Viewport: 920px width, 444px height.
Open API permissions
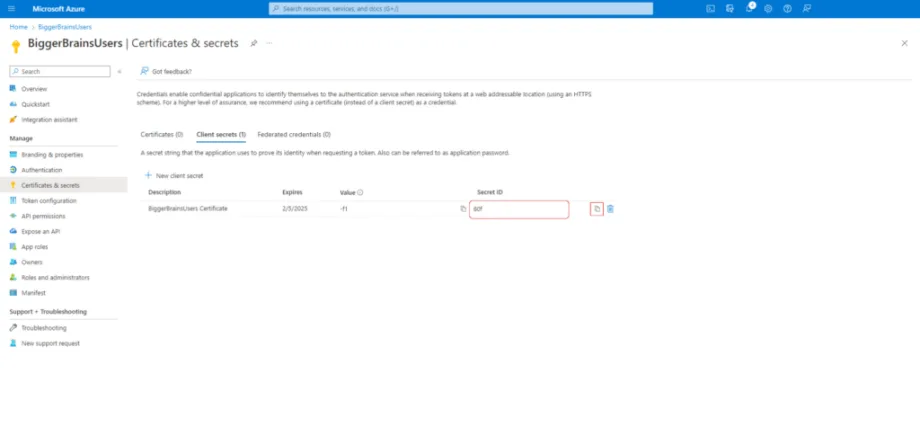point(43,216)
